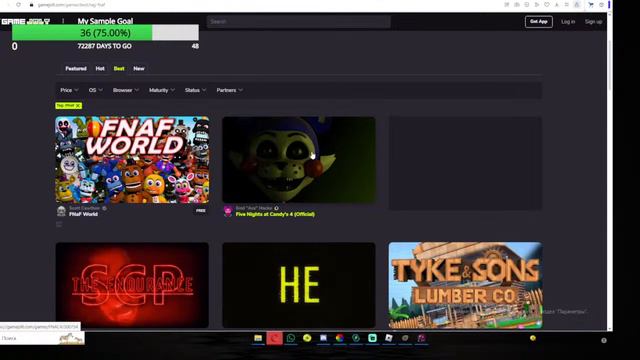Click the browser address bar URL
Screen dimensions: 640x360
[71, 5]
